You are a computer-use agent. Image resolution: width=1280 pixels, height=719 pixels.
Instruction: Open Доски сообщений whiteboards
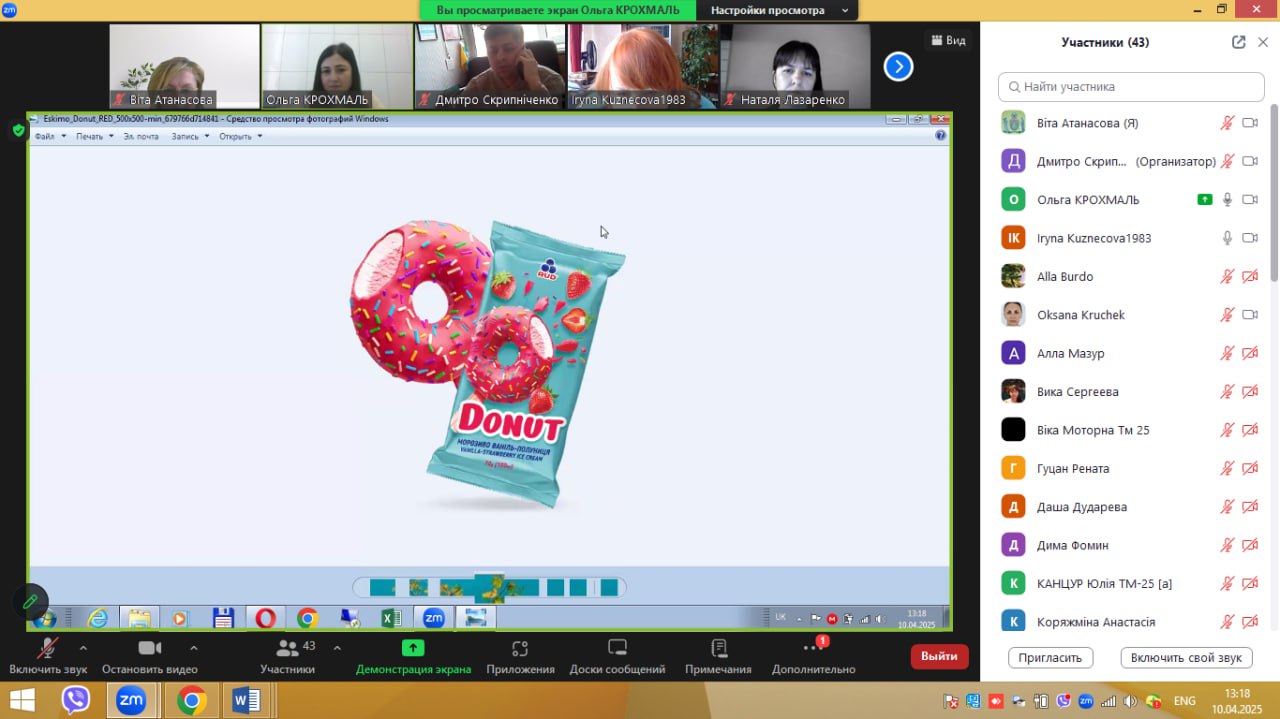pos(617,655)
